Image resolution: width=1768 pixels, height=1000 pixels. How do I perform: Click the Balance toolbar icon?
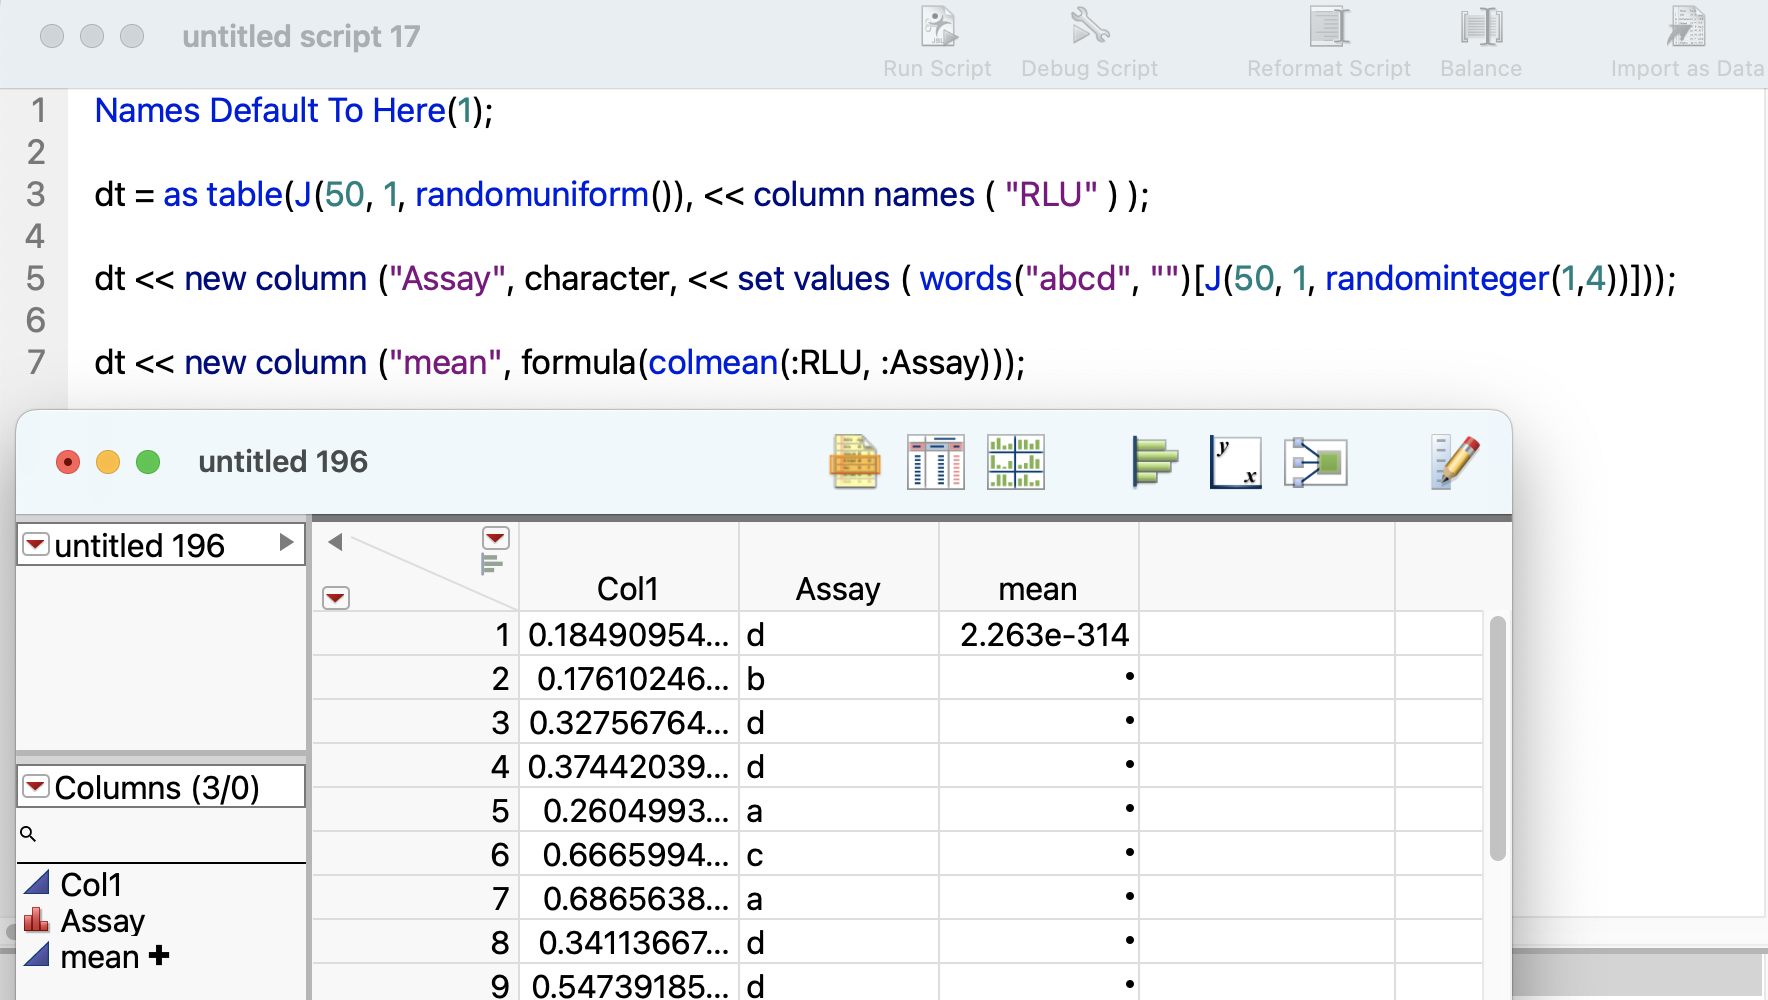point(1480,27)
